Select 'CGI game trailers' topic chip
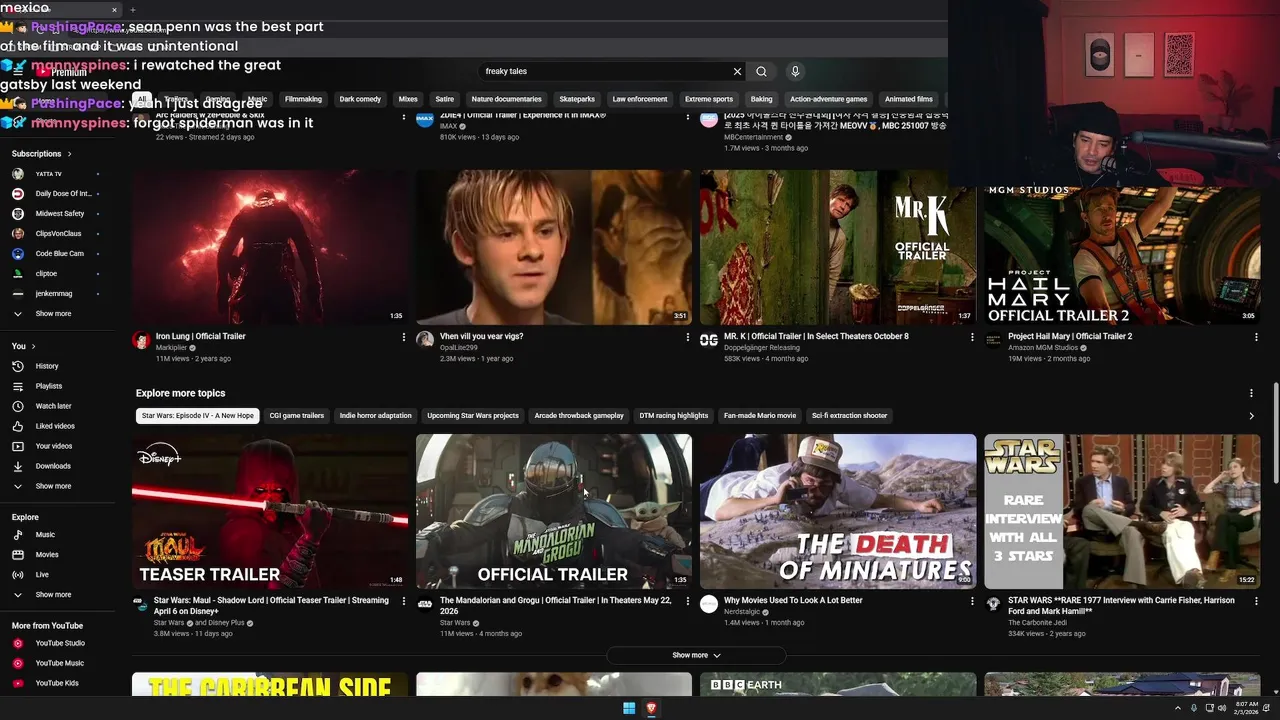This screenshot has width=1280, height=720. coord(297,415)
